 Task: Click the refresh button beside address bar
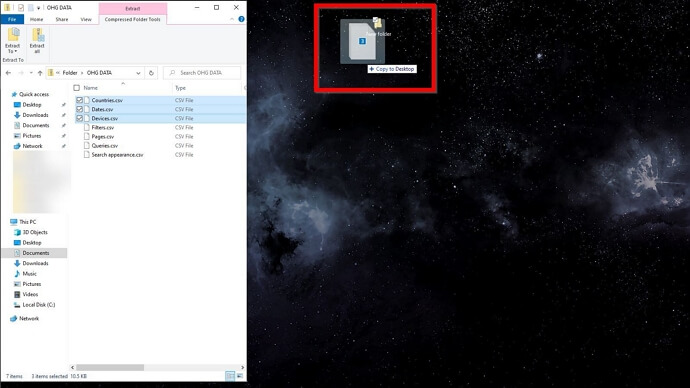(x=151, y=73)
